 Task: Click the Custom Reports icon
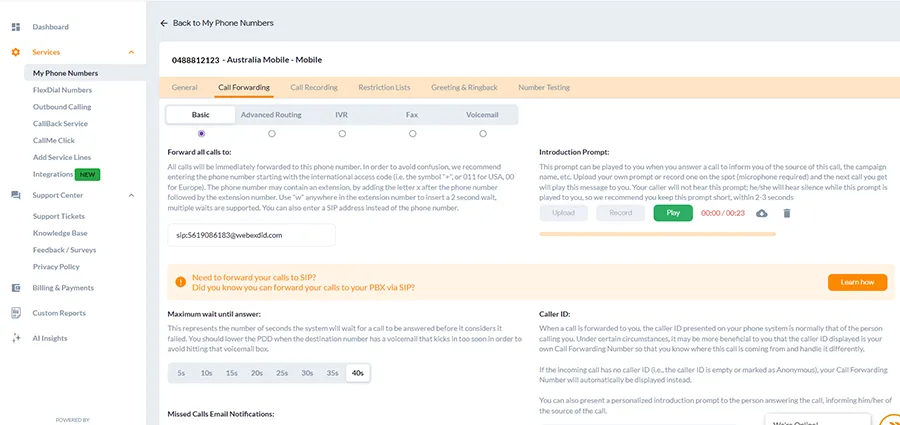(15, 313)
